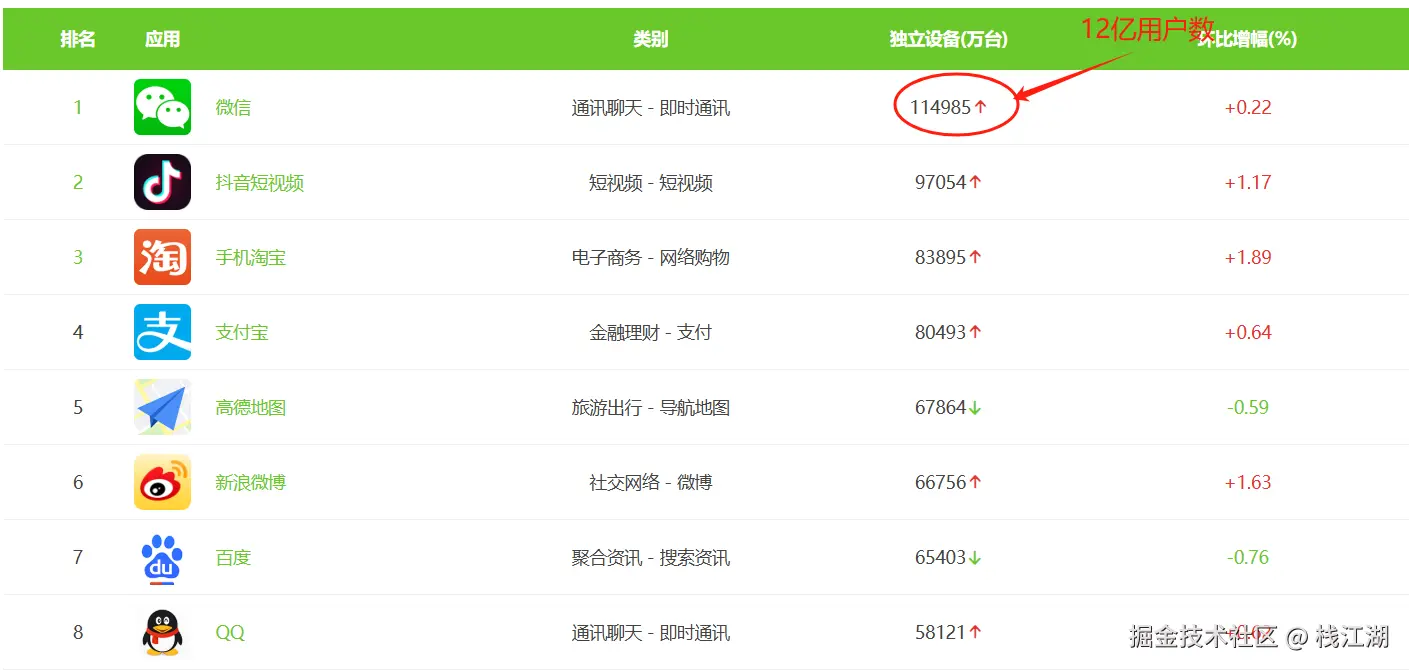Select the value 80493 for 支付宝
The width and height of the screenshot is (1409, 670).
click(x=940, y=332)
